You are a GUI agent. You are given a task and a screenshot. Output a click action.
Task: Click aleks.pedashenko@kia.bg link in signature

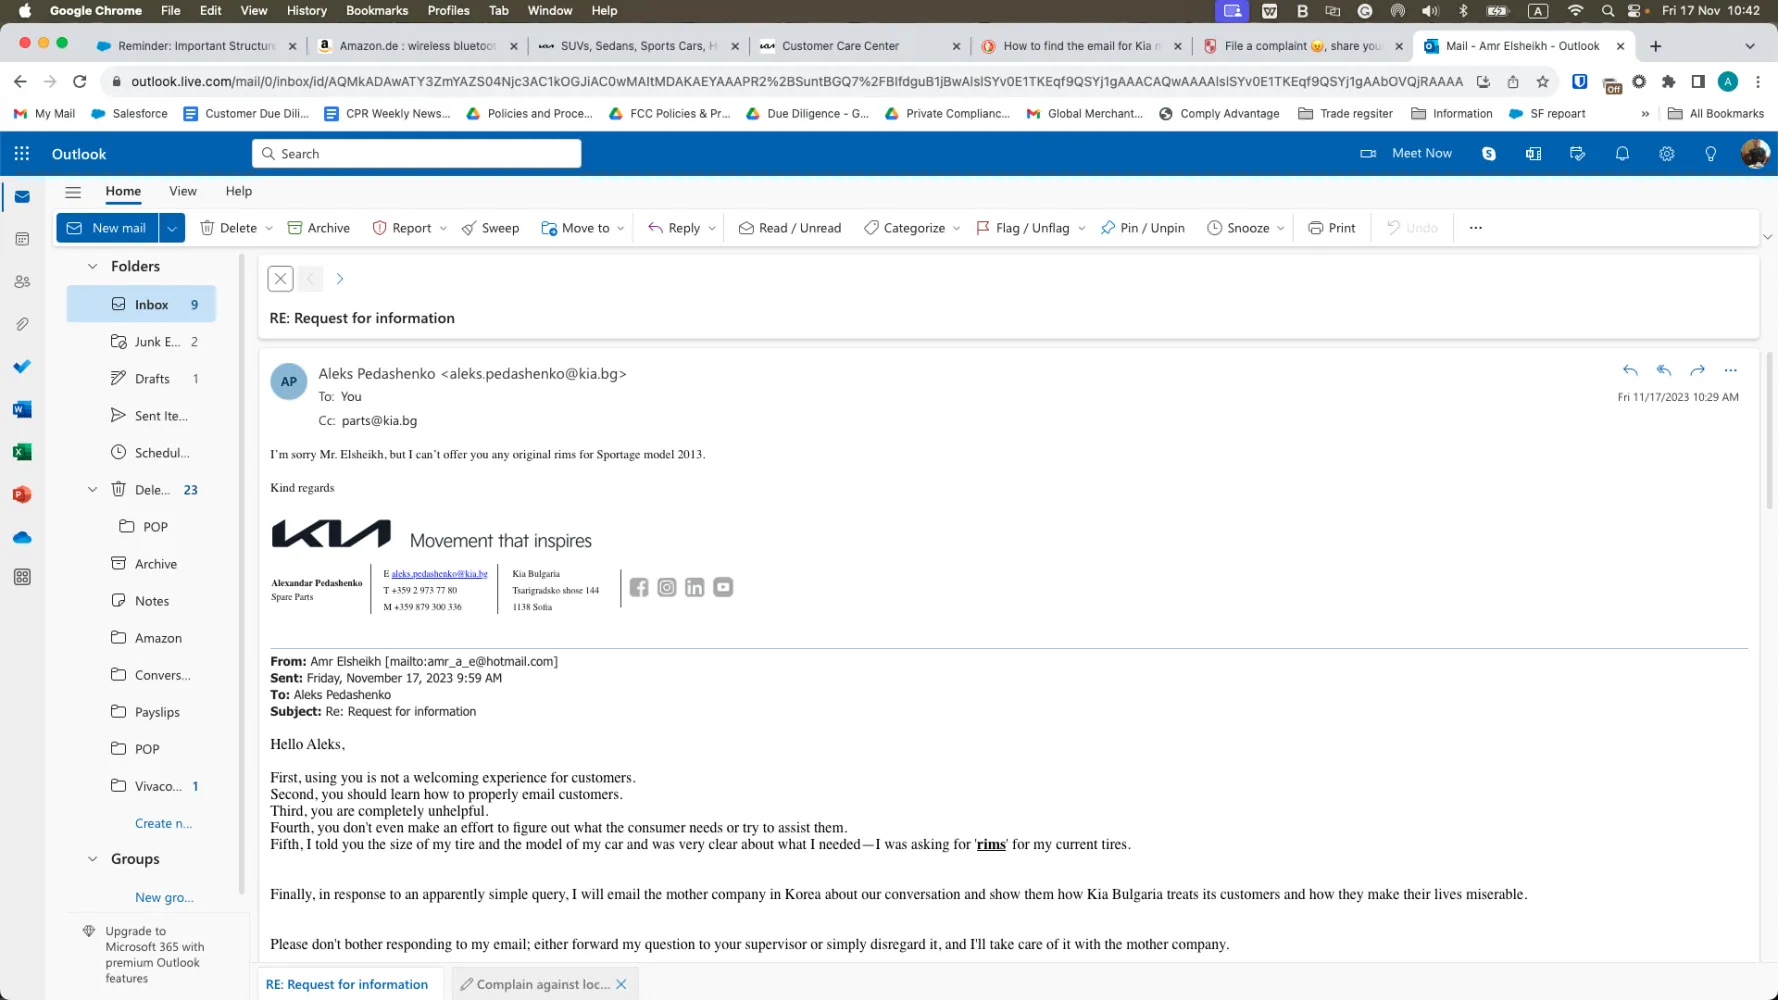click(x=439, y=574)
